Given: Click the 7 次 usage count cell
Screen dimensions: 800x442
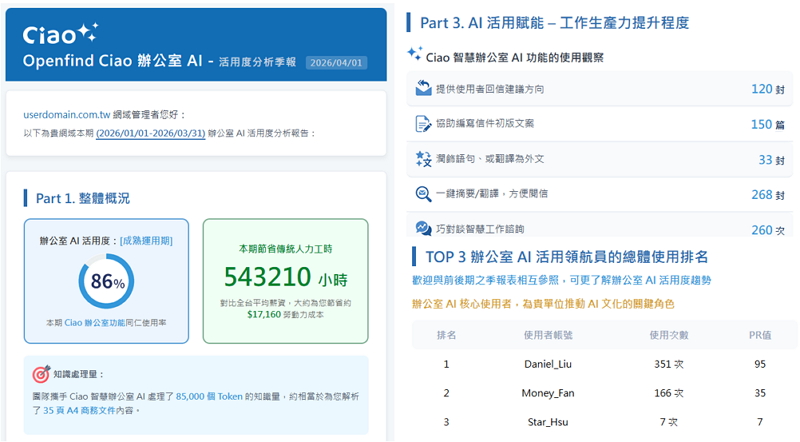Looking at the screenshot, I should click(x=669, y=422).
